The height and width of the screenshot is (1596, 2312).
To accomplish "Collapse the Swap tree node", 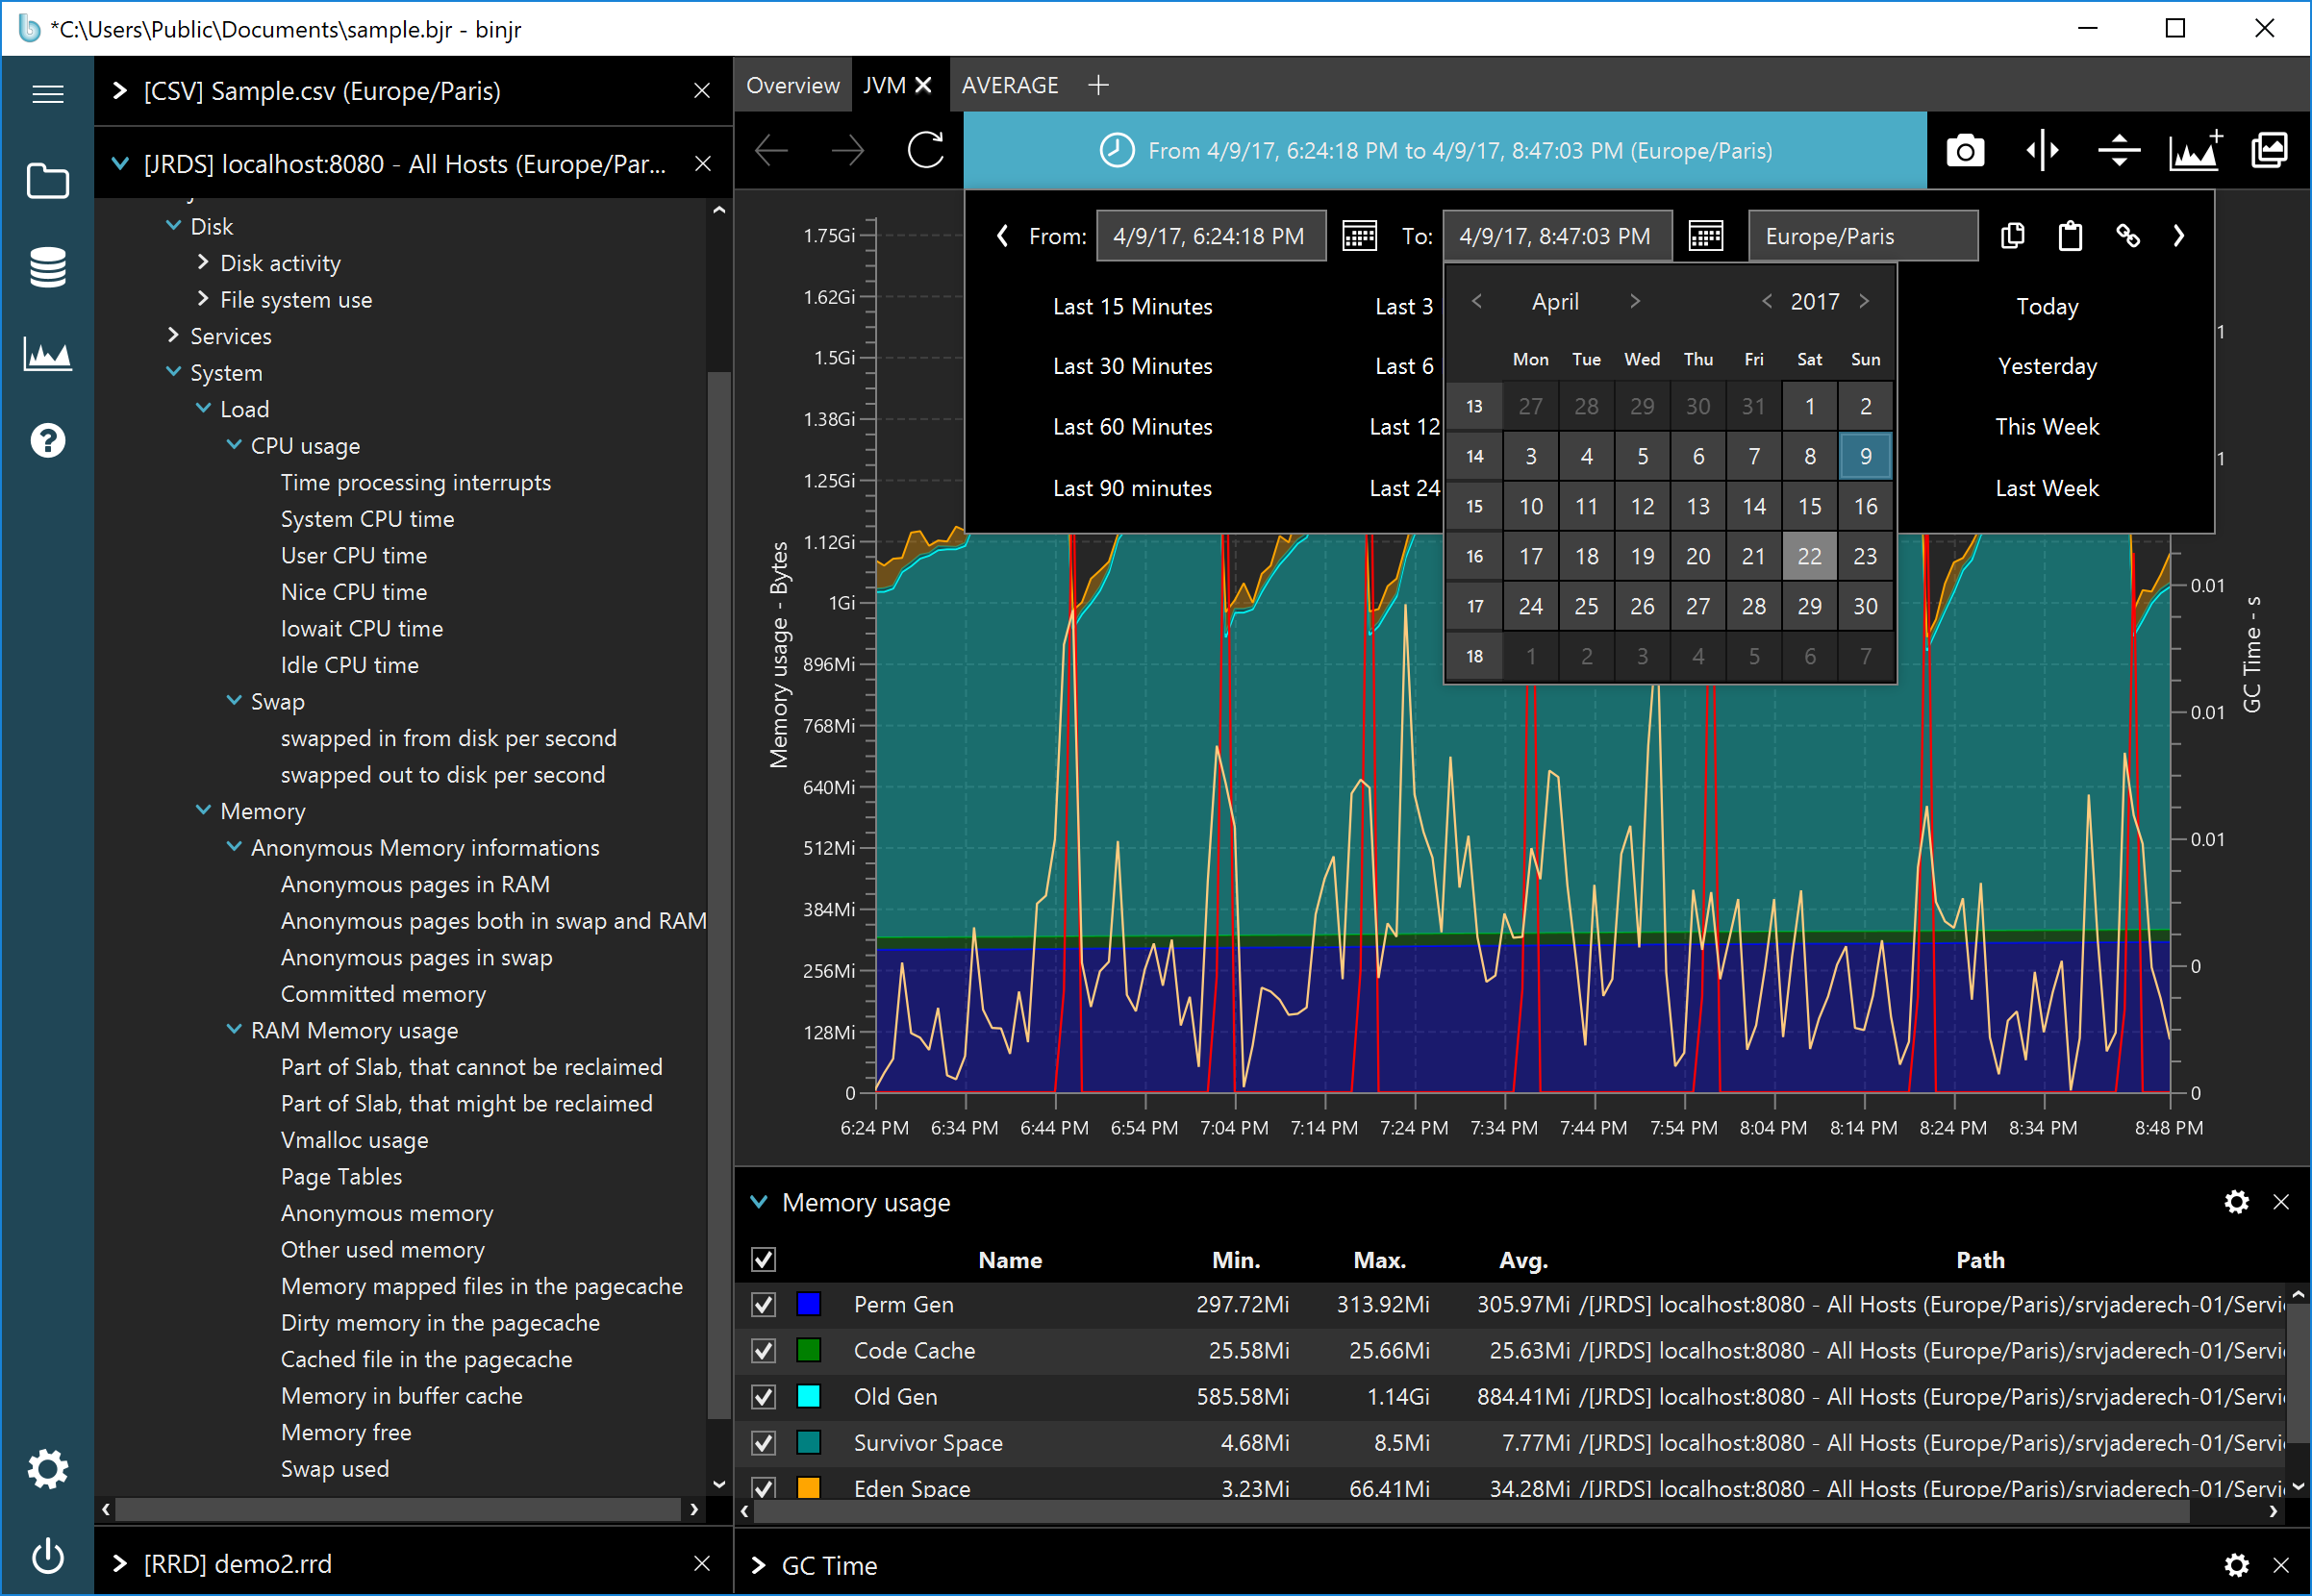I will 234,700.
